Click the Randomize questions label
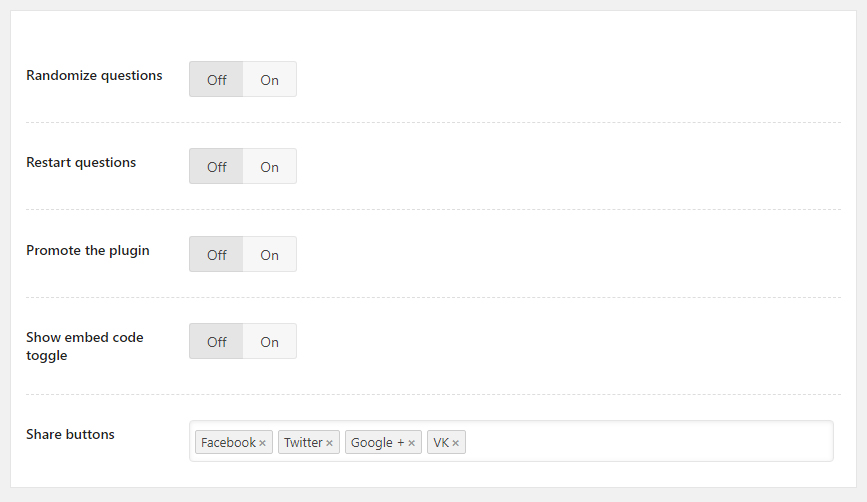 tap(94, 75)
